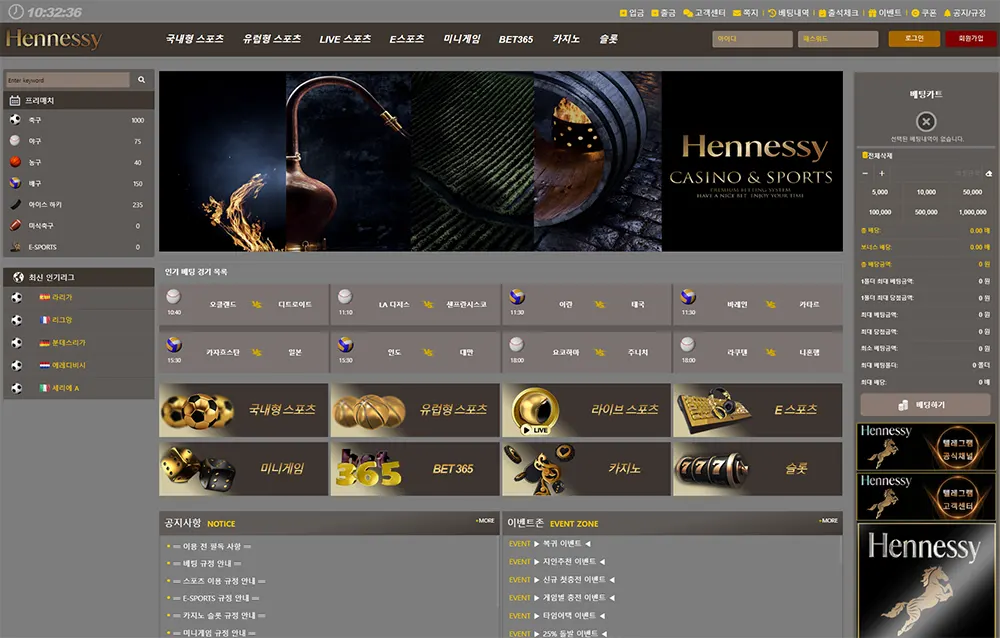1000x638 pixels.
Task: Click MORE in 이벤트존 event header
Action: pos(828,521)
